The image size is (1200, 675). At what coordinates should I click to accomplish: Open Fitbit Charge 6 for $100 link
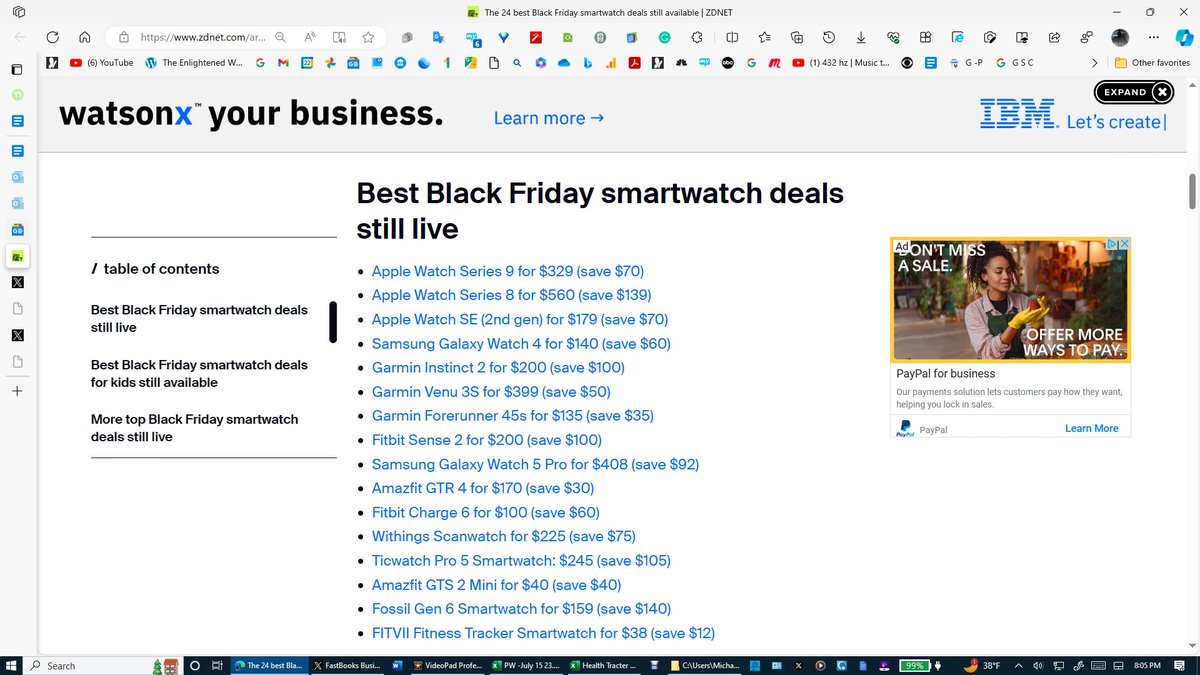486,512
